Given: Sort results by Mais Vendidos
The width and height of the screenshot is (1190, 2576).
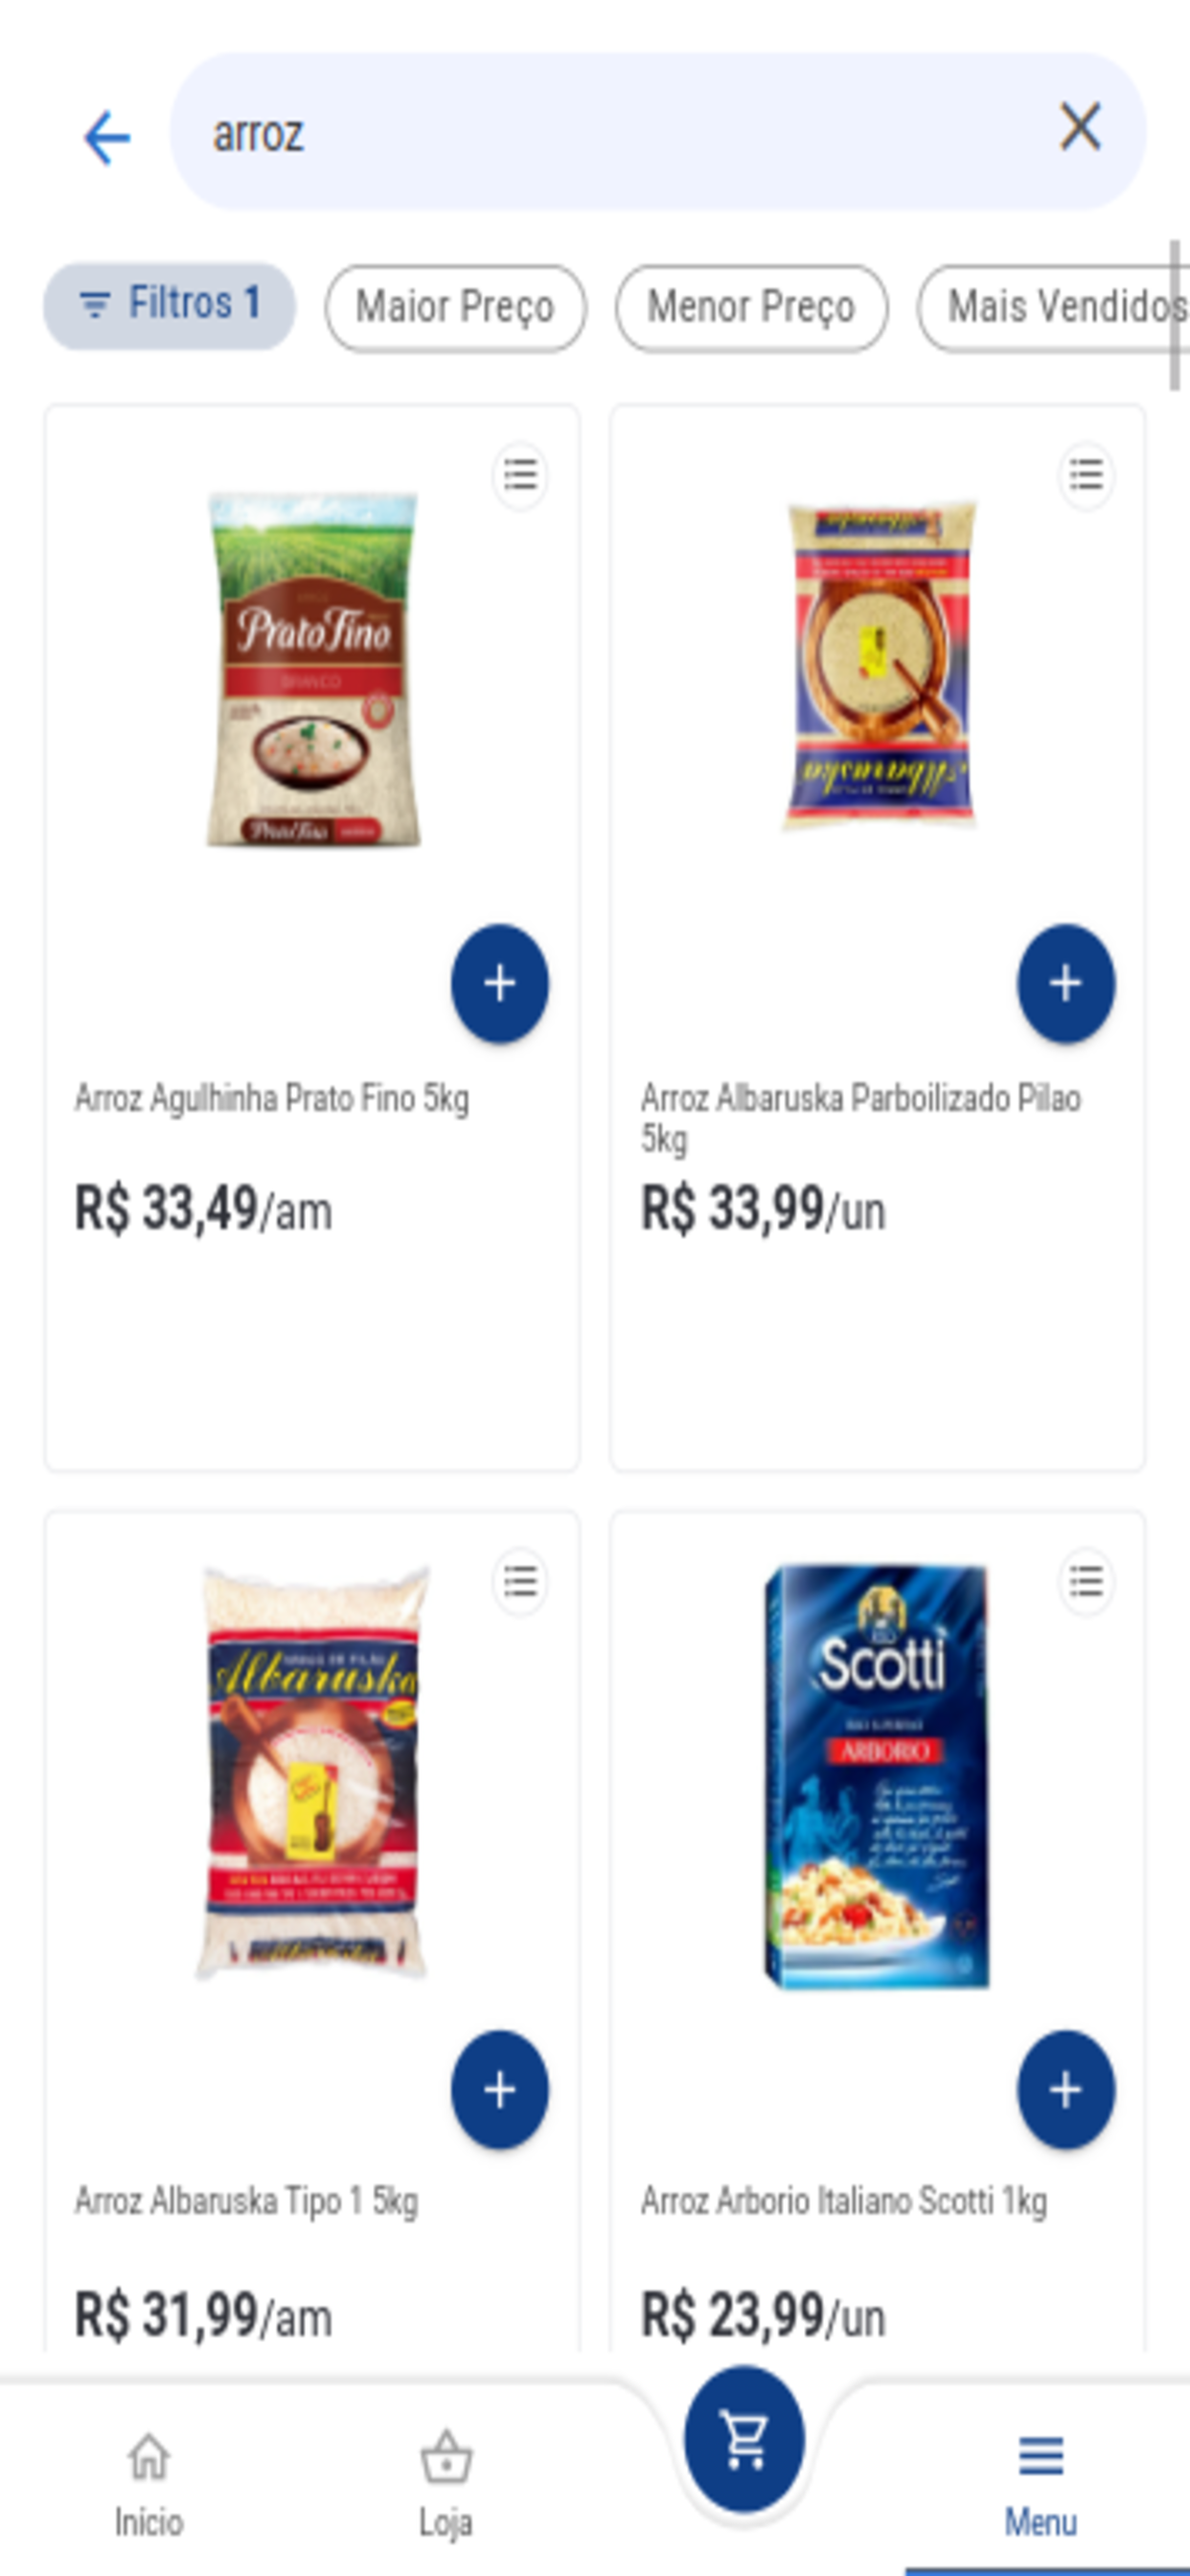Looking at the screenshot, I should coord(1055,307).
